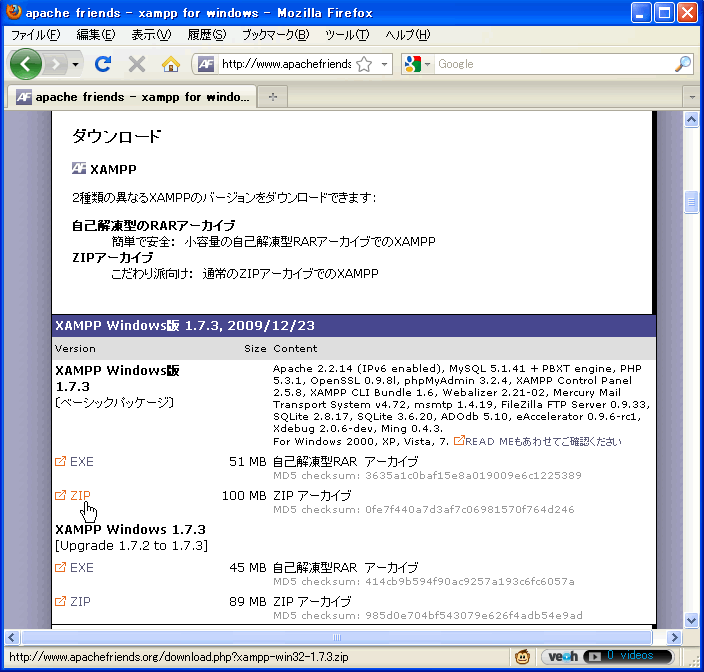Click the status bar URL text
704x672 pixels.
click(x=179, y=657)
